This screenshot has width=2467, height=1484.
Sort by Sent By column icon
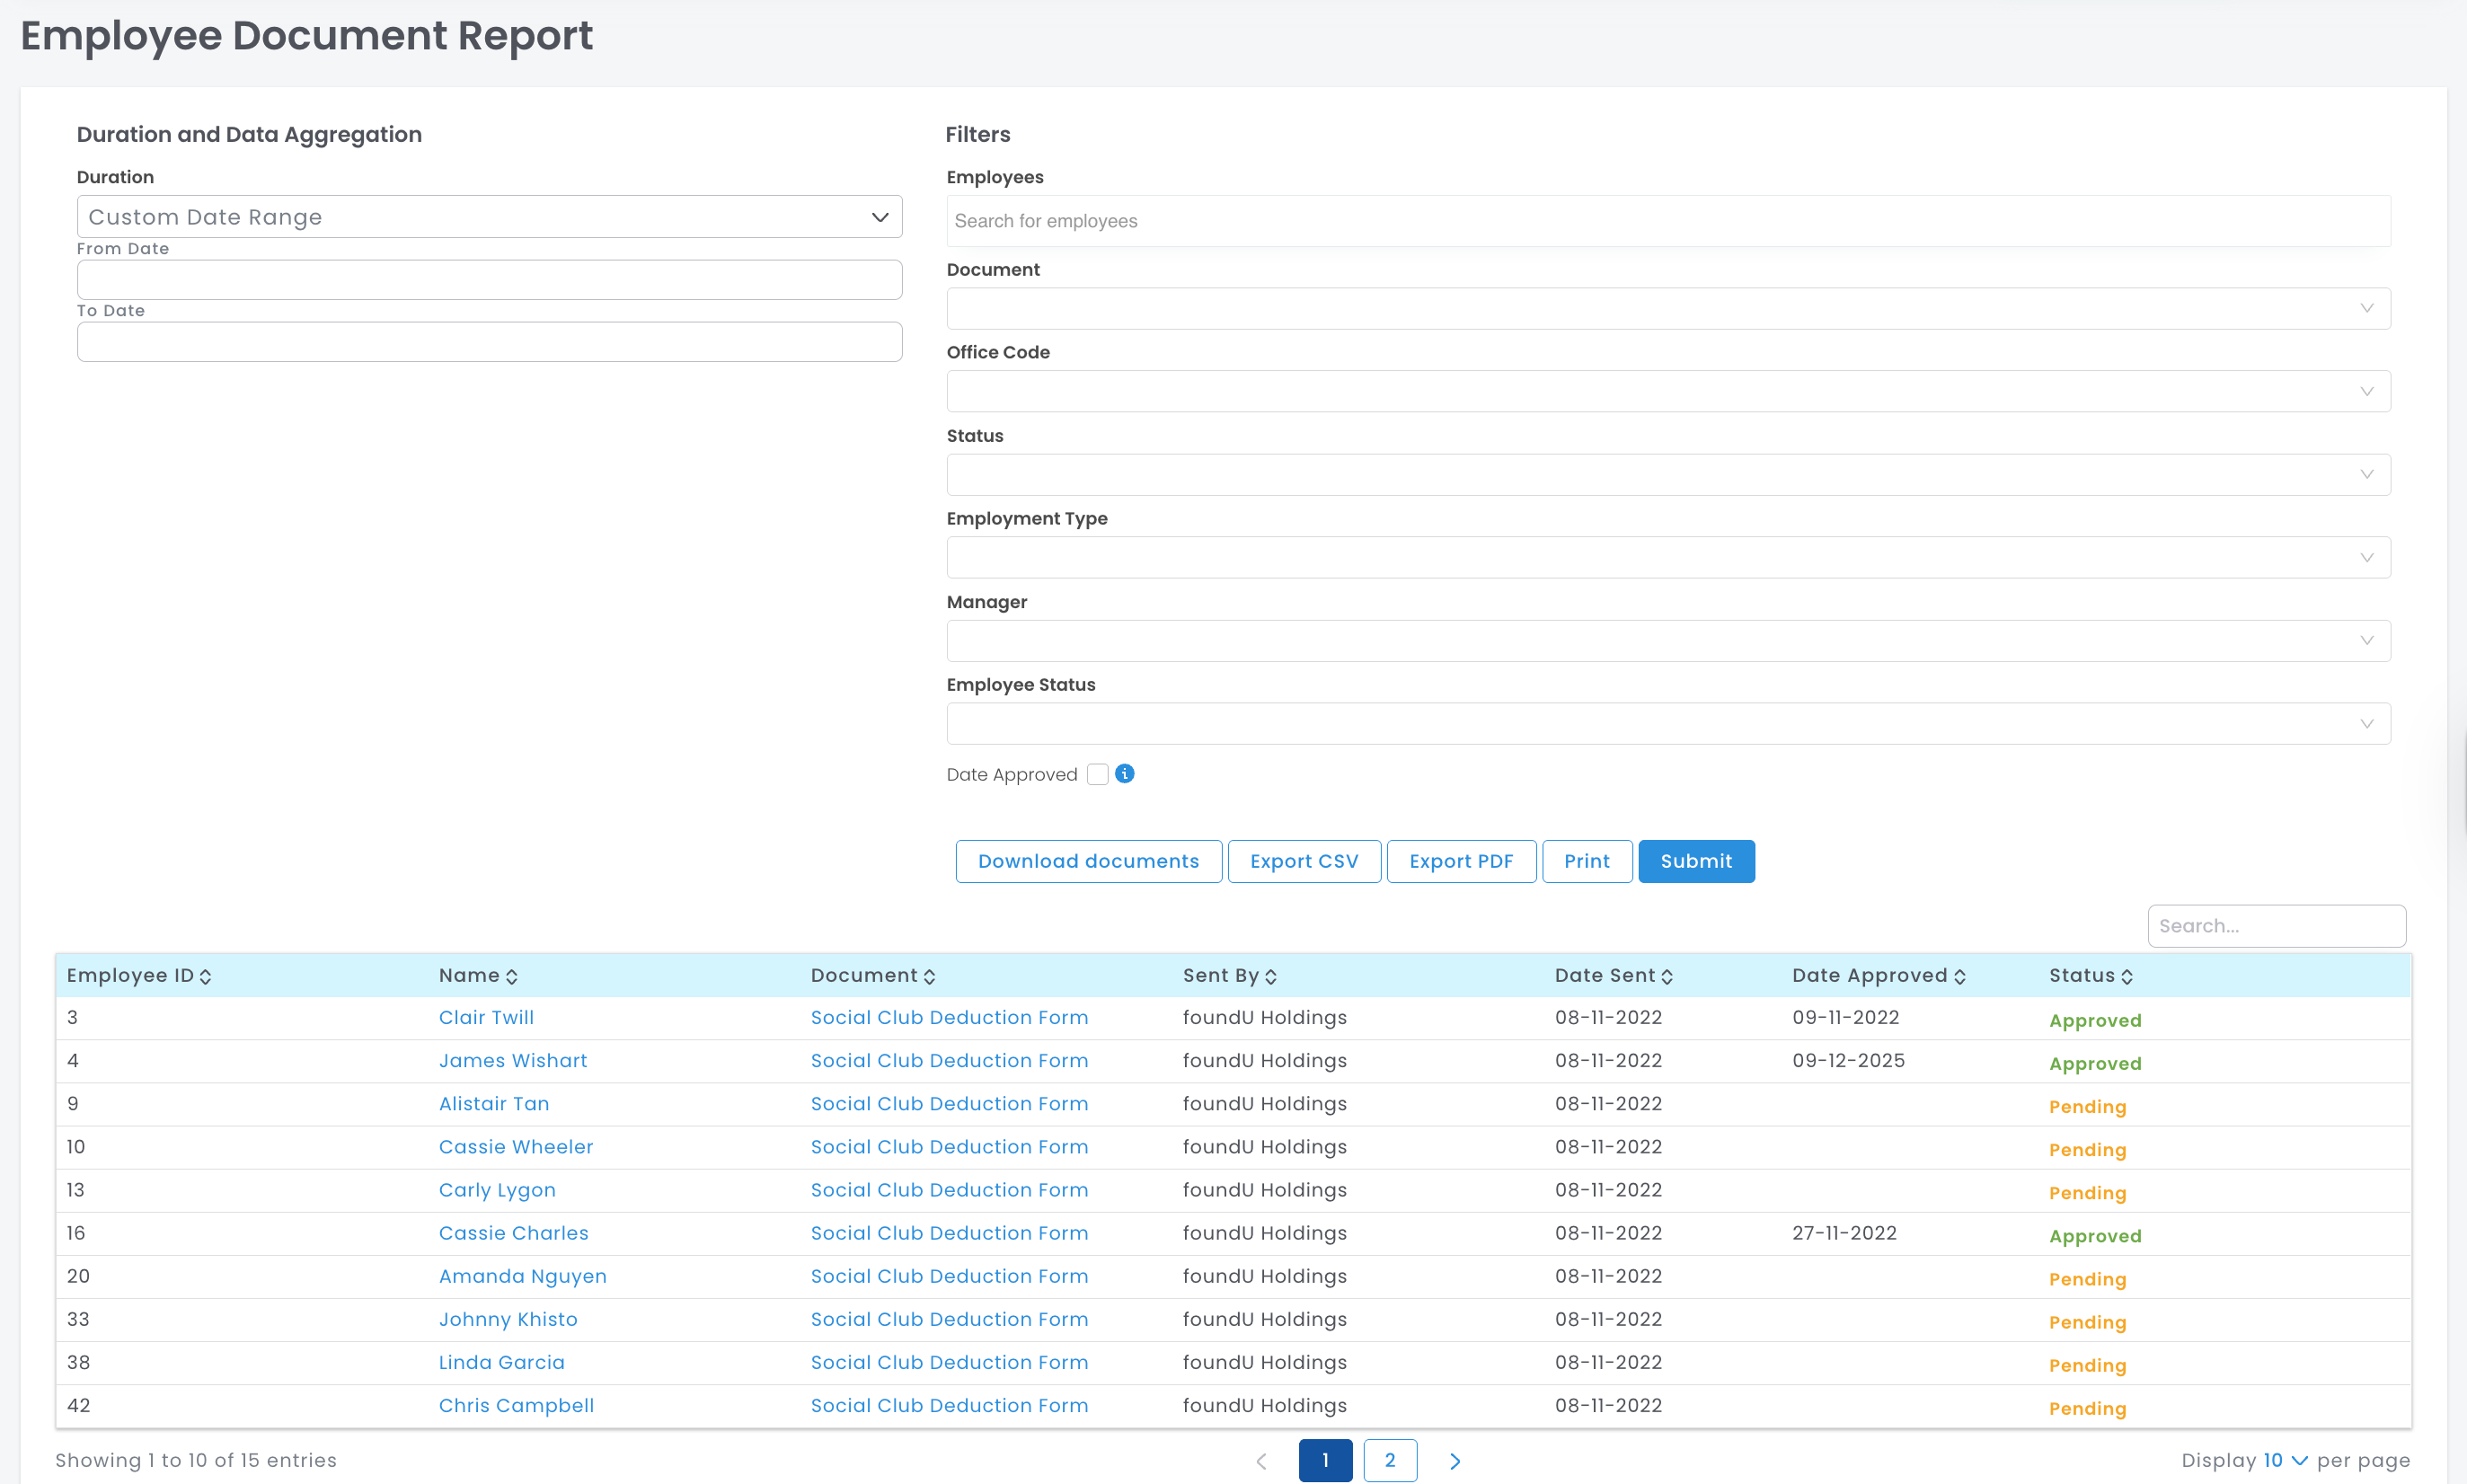[x=1270, y=977]
